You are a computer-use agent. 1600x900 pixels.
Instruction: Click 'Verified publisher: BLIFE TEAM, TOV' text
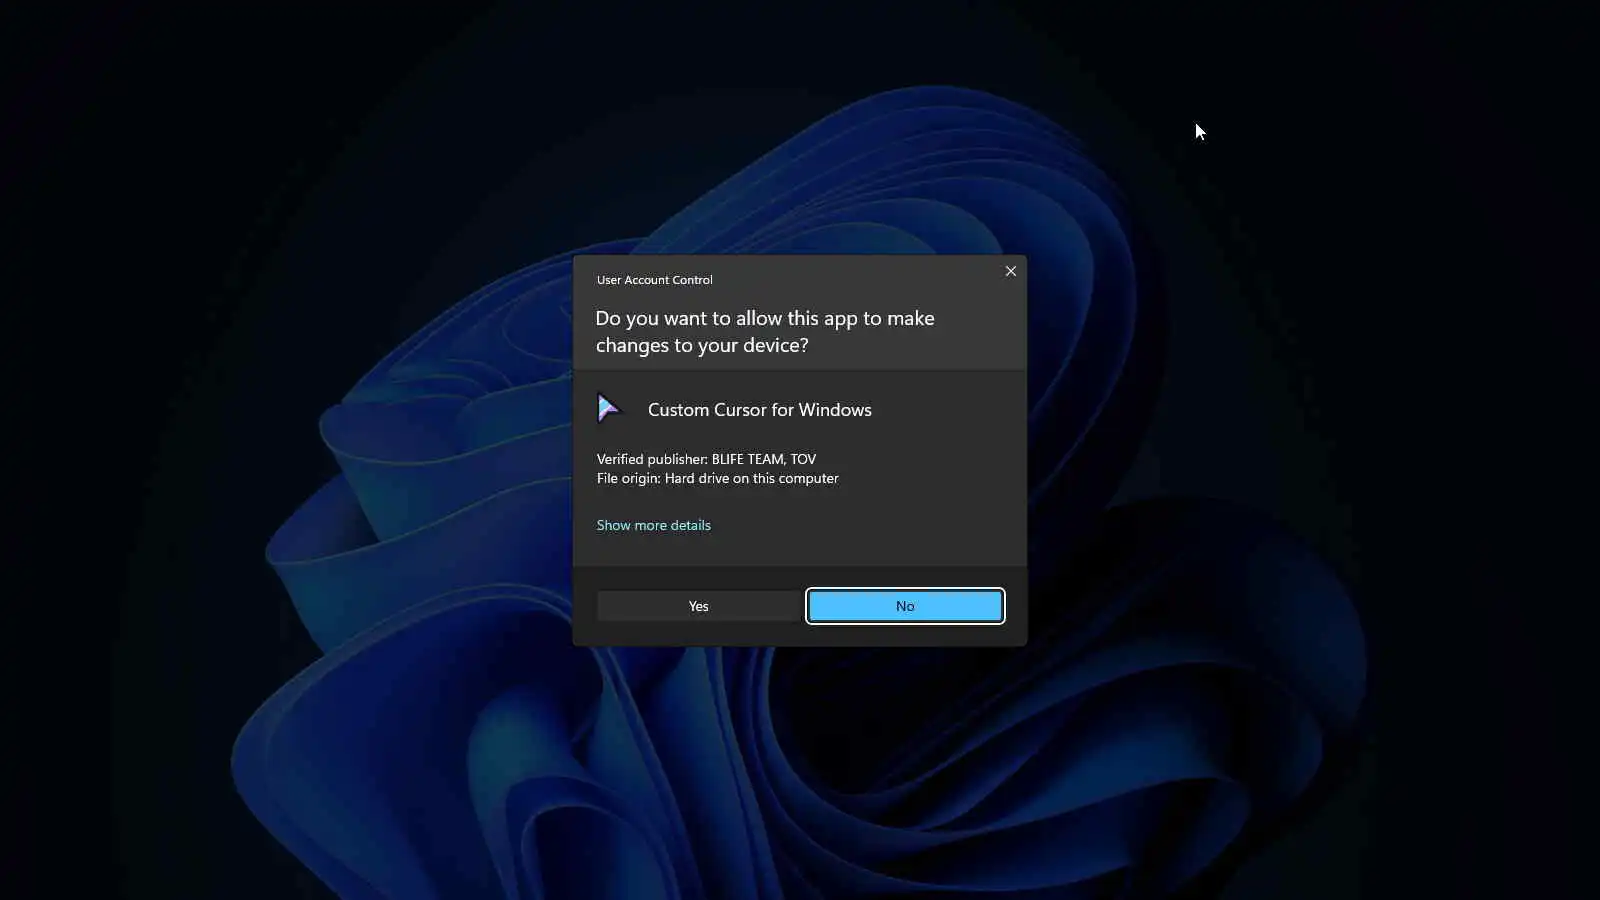706,459
